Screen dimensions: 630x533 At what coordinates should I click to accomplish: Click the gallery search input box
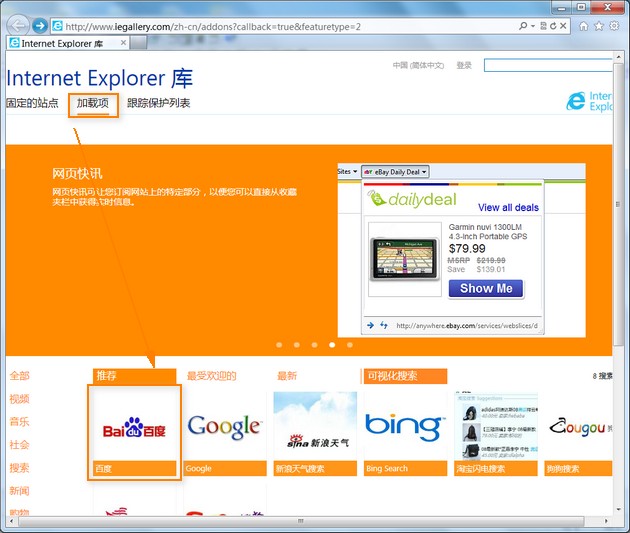tap(548, 65)
